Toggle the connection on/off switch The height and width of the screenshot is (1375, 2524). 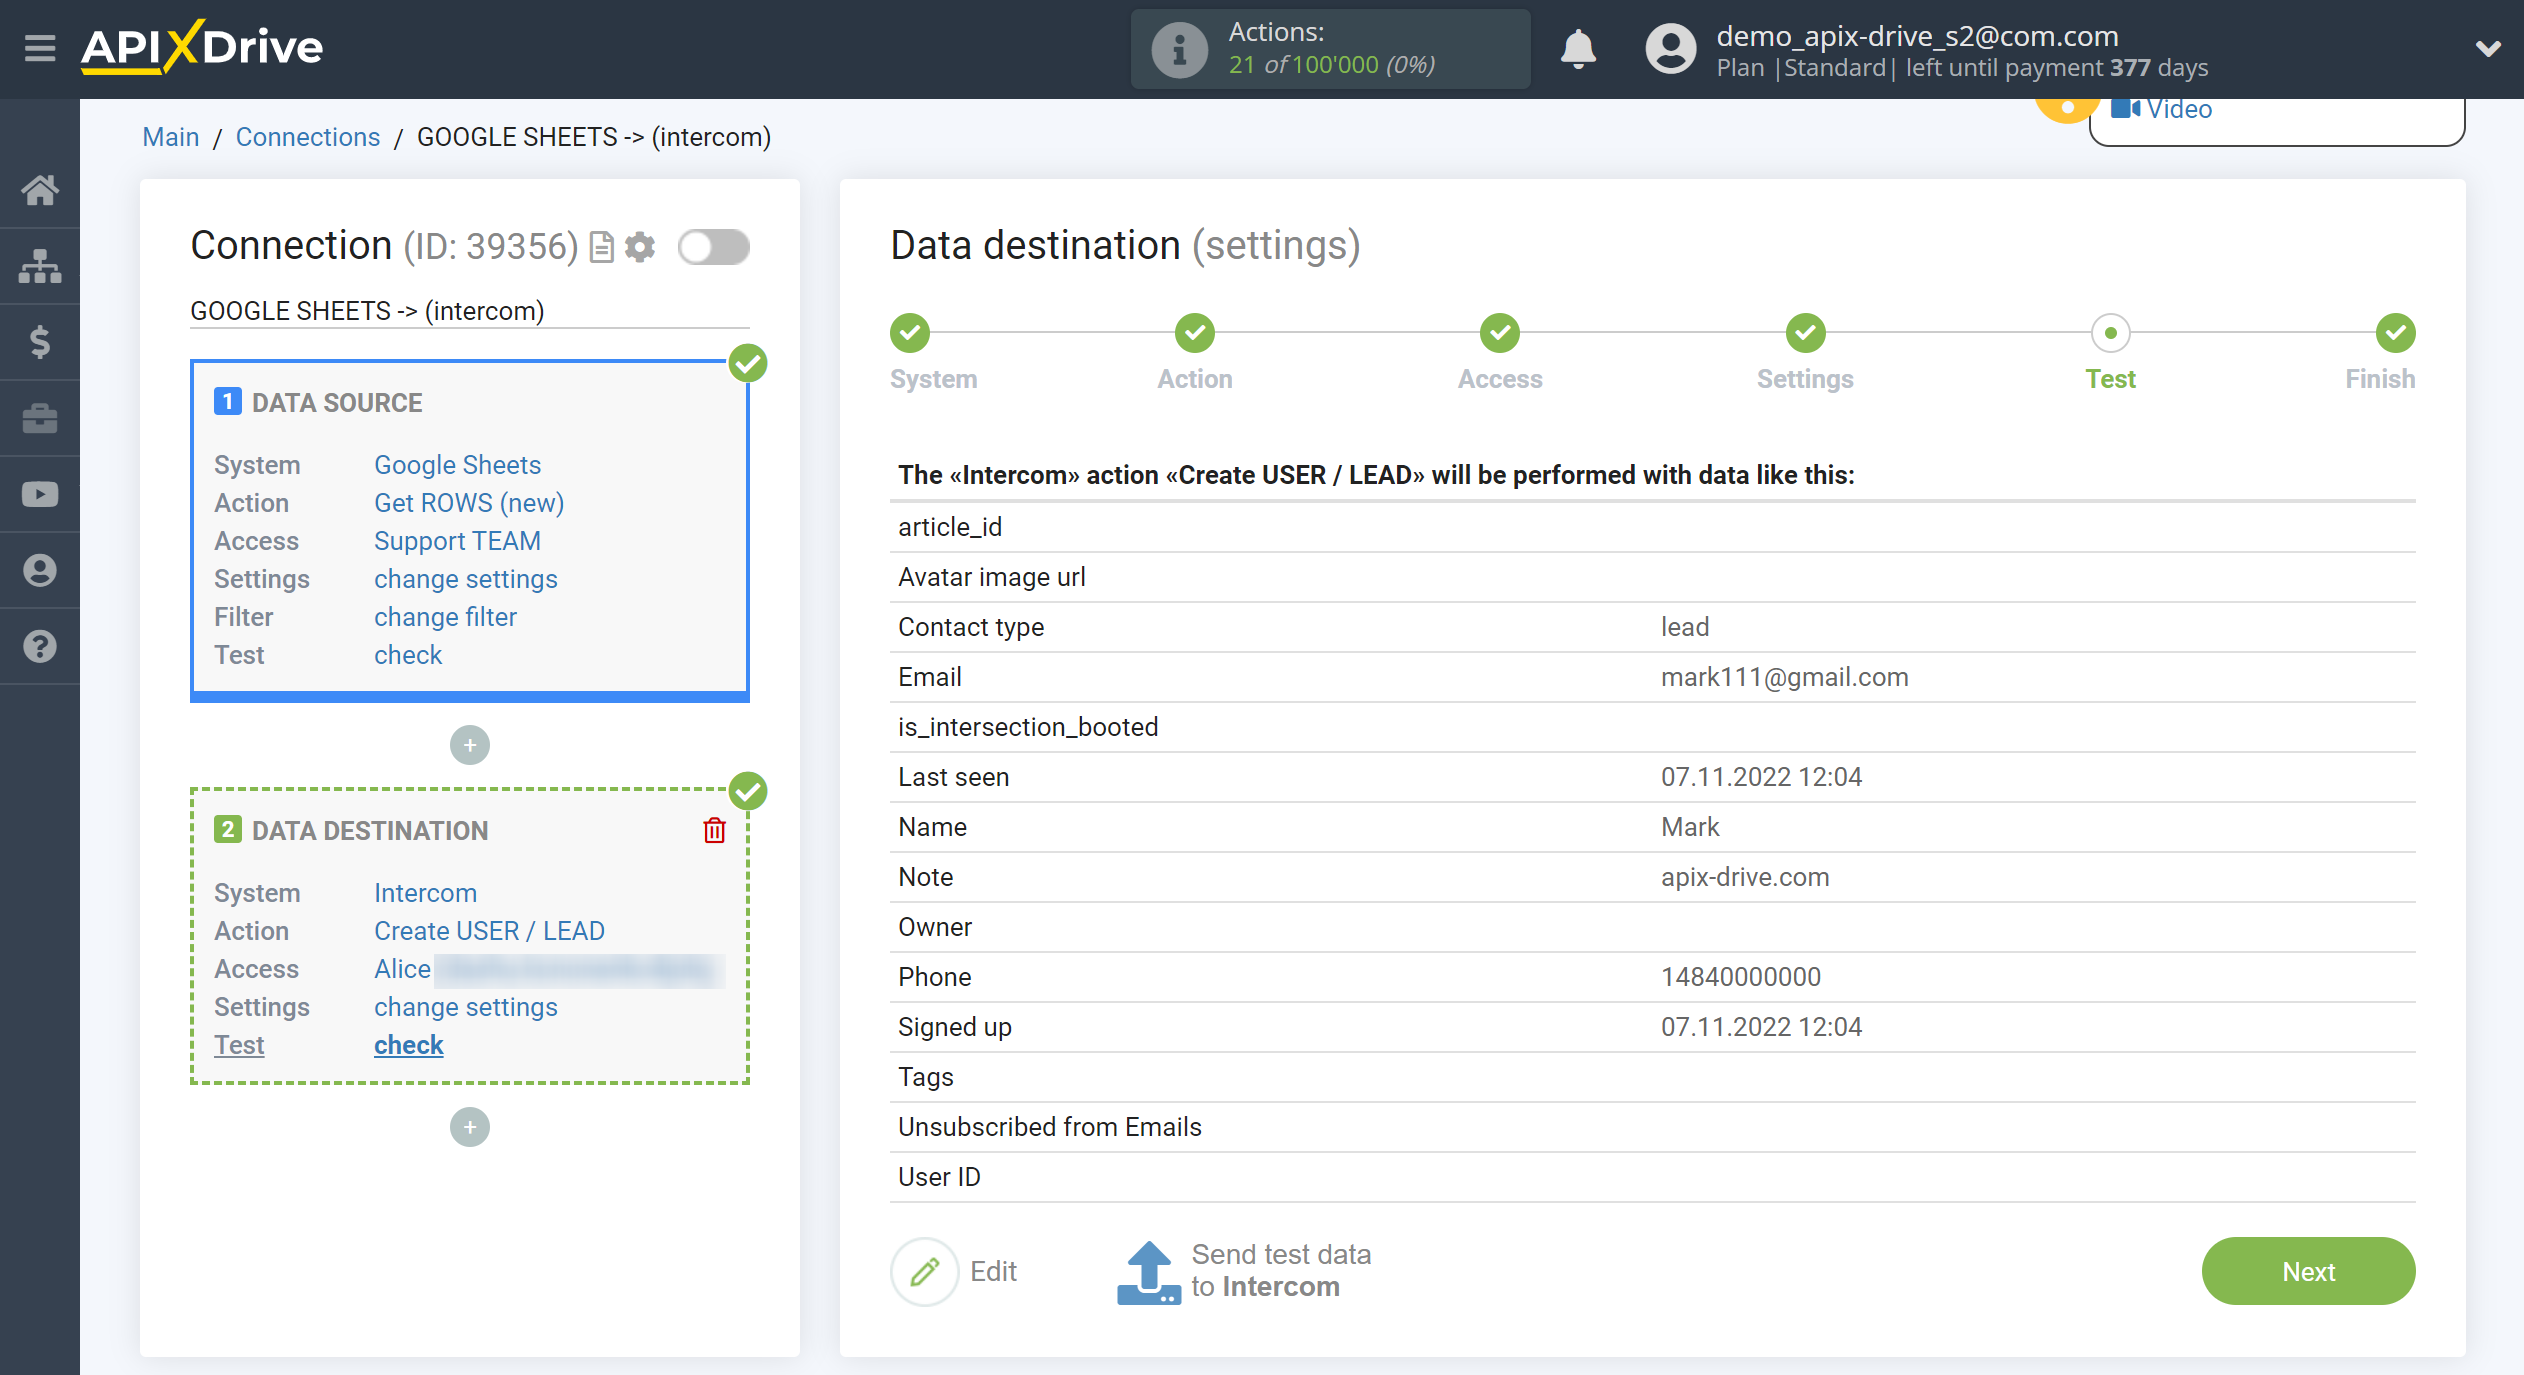click(714, 247)
